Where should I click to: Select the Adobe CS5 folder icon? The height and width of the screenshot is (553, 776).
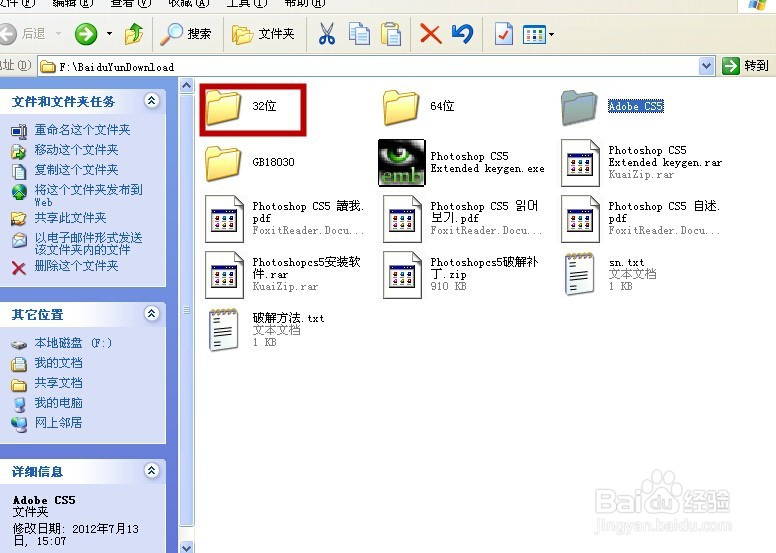coord(579,107)
